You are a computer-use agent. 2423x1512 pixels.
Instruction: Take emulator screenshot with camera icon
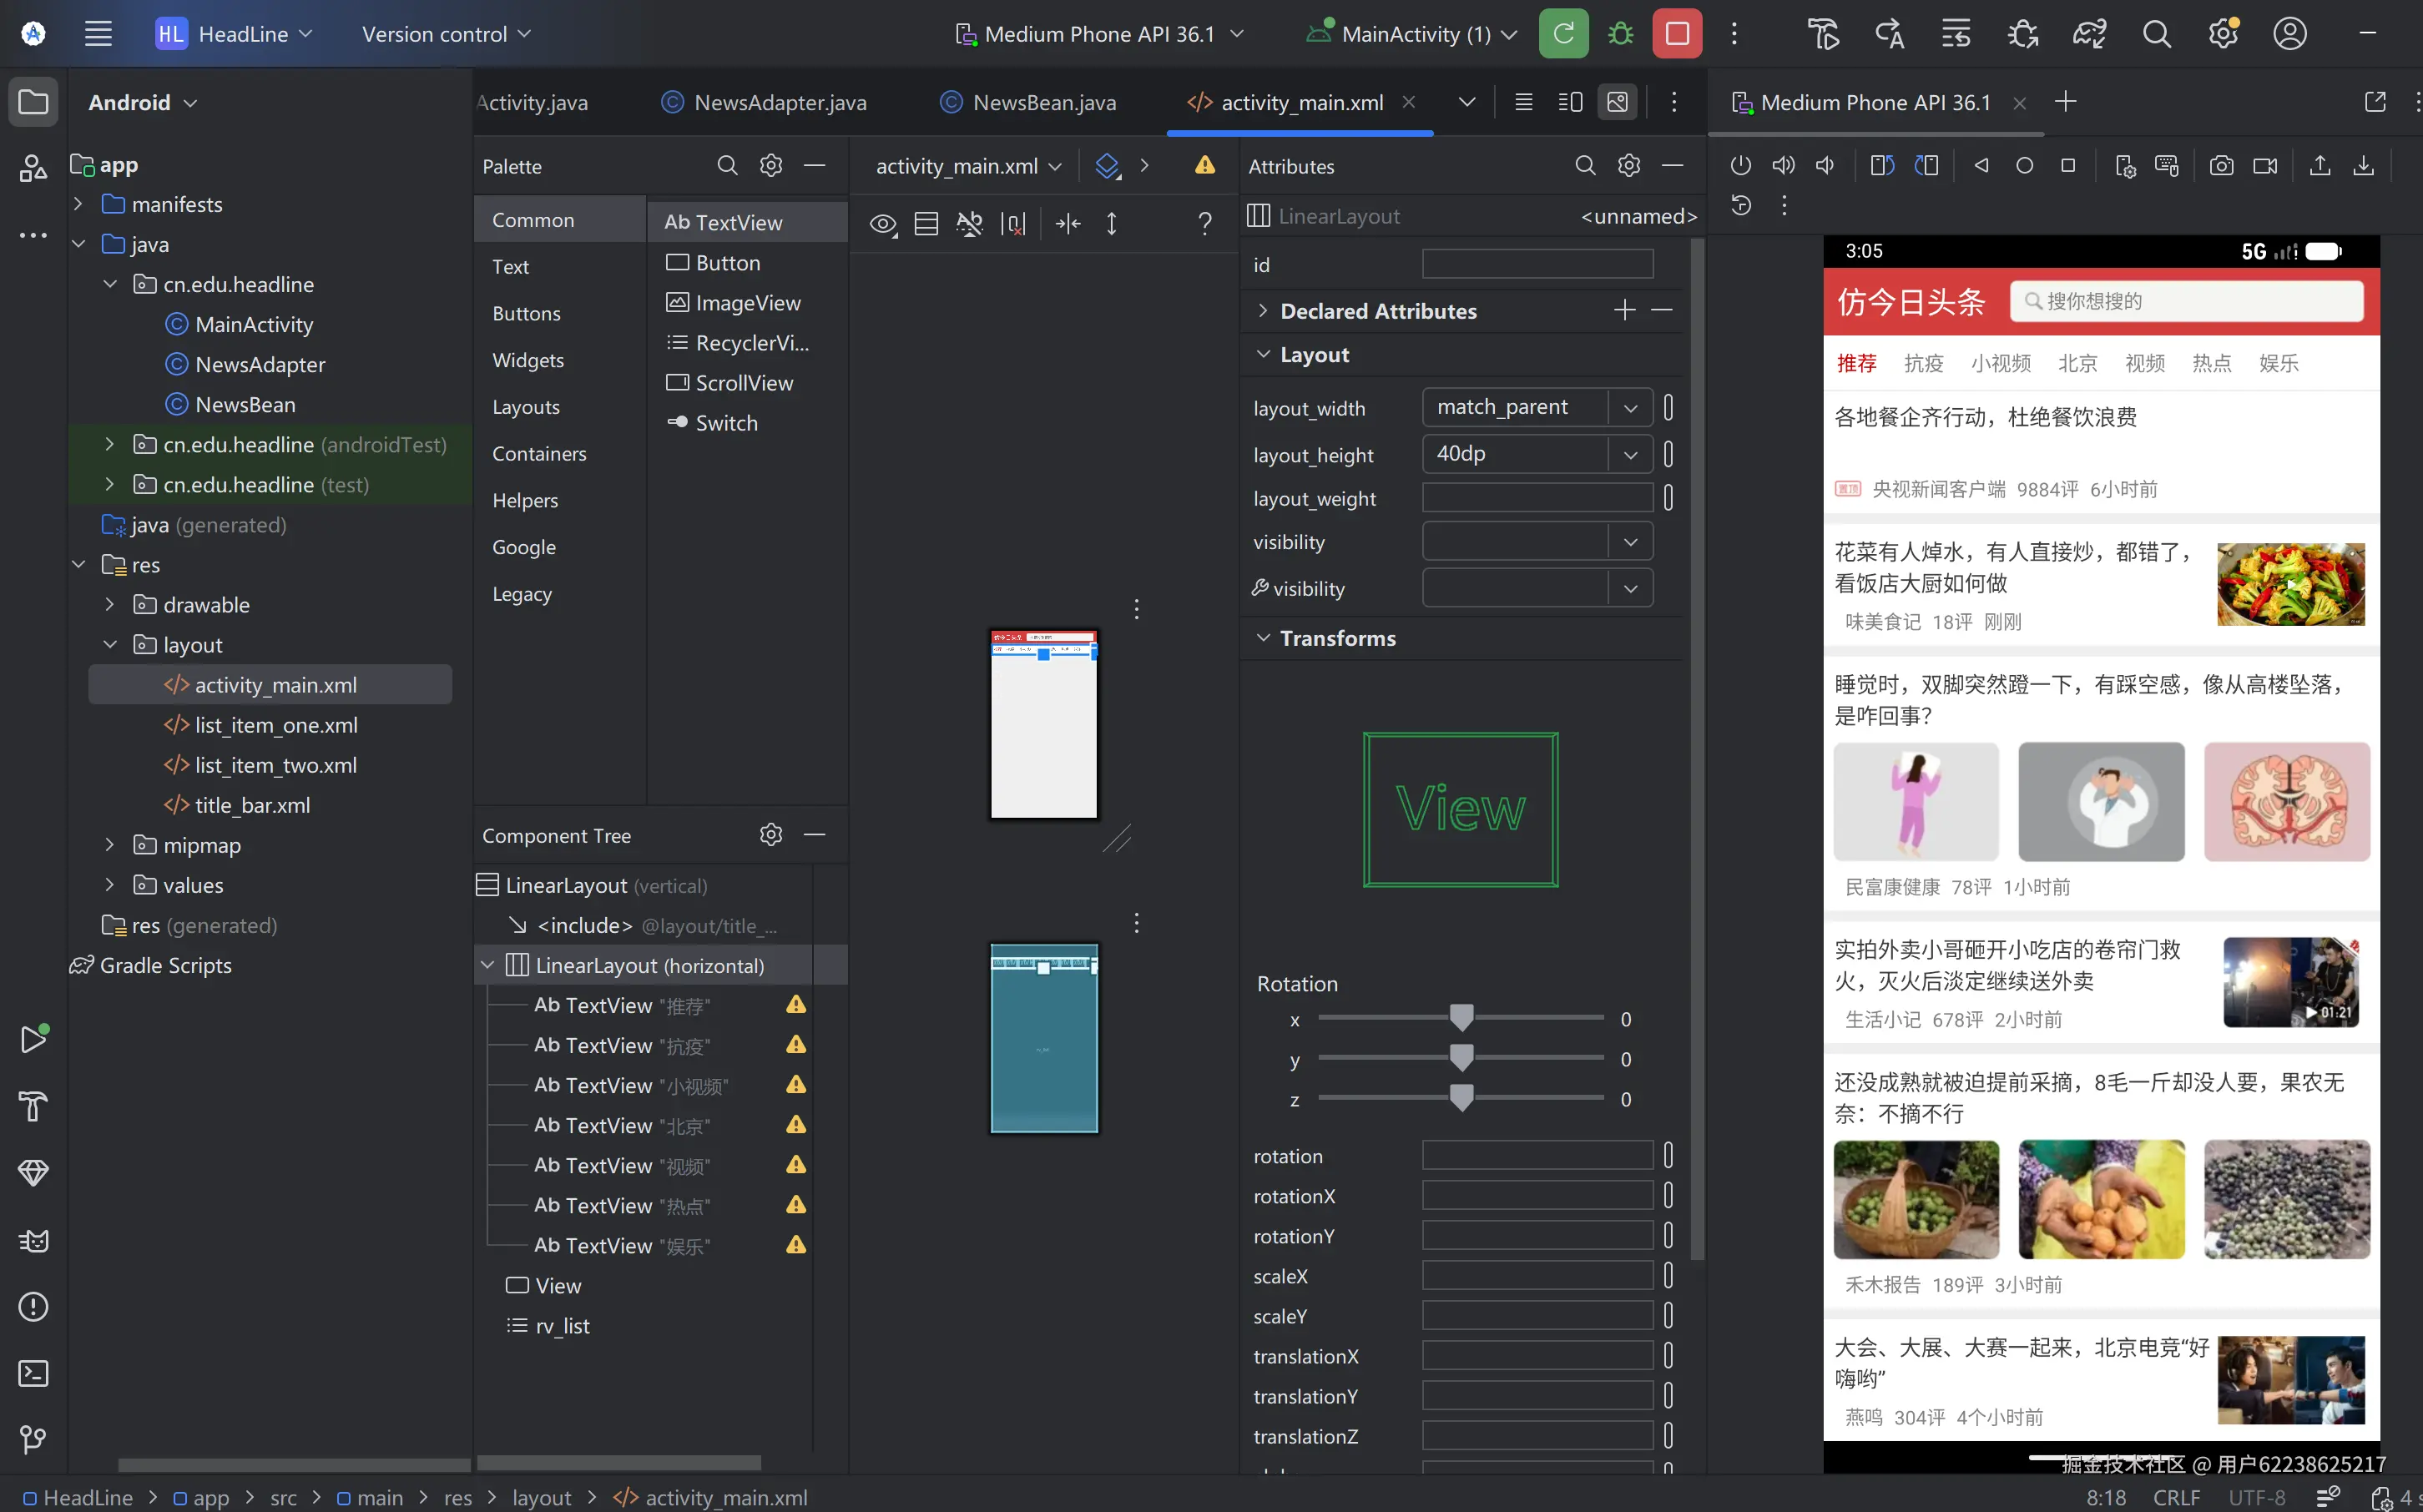click(x=2221, y=166)
